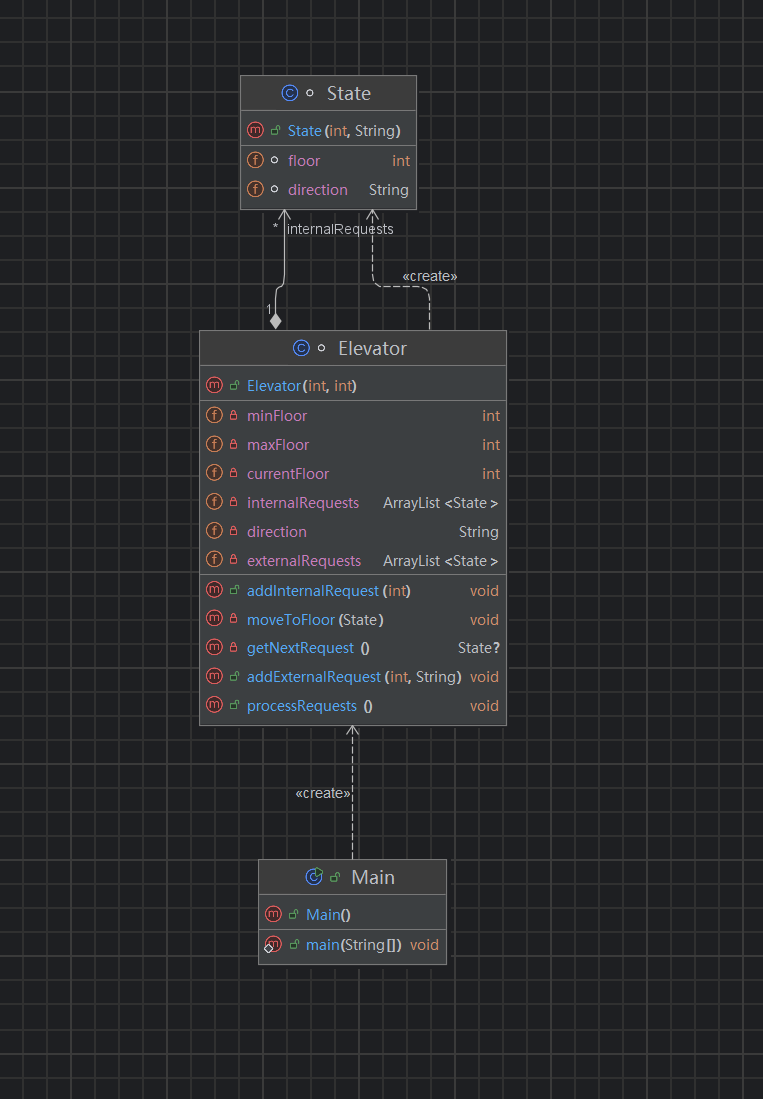The width and height of the screenshot is (763, 1099).
Task: Click the «create» label near State
Action: [x=429, y=276]
